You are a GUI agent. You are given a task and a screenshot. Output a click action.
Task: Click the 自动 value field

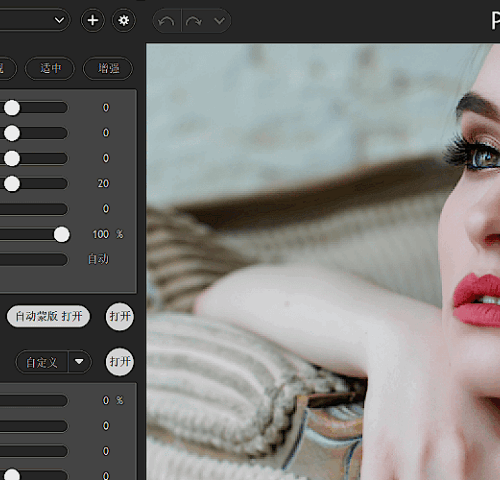pyautogui.click(x=98, y=259)
